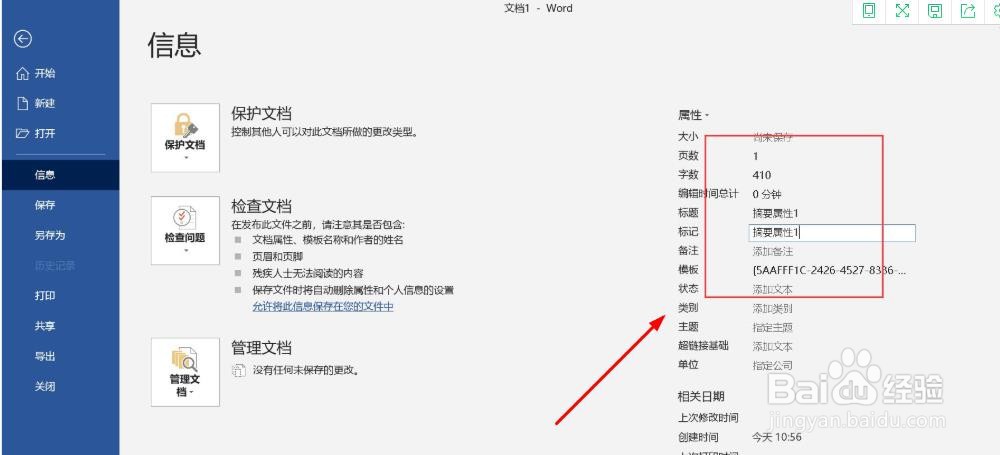Choose 另存为 in the sidebar
This screenshot has height=455, width=1000.
(50, 235)
